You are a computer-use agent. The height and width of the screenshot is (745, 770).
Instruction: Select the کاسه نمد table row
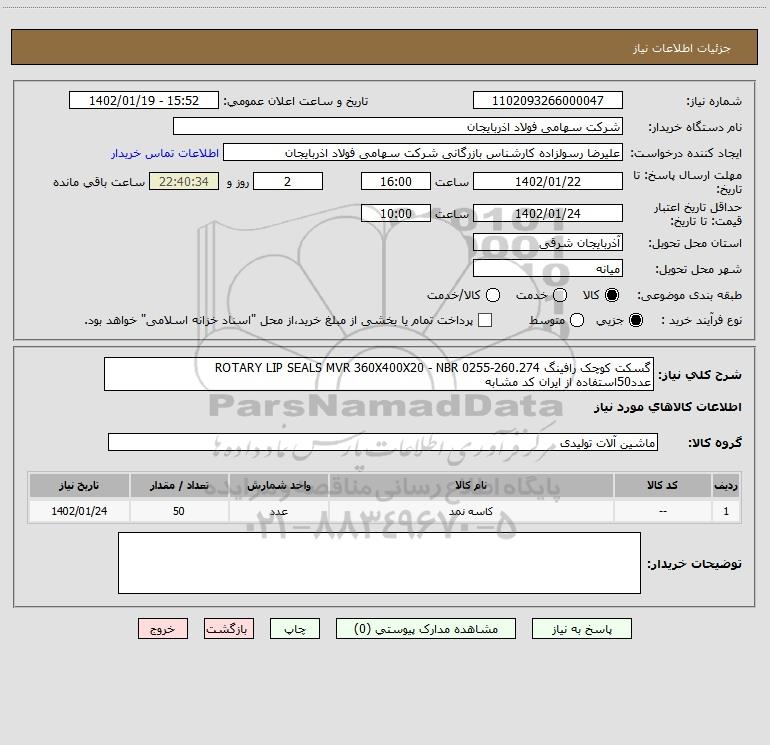click(x=385, y=511)
